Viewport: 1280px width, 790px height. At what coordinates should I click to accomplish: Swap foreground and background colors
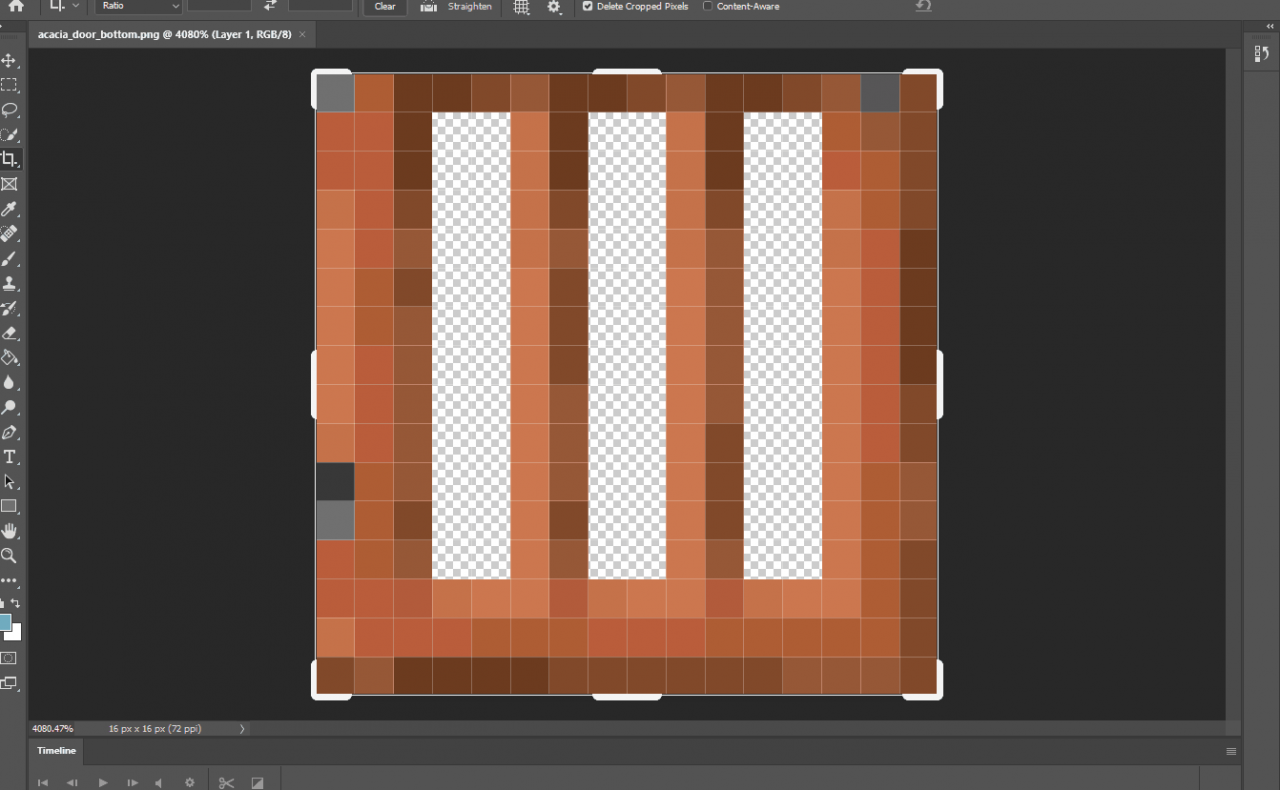click(15, 604)
